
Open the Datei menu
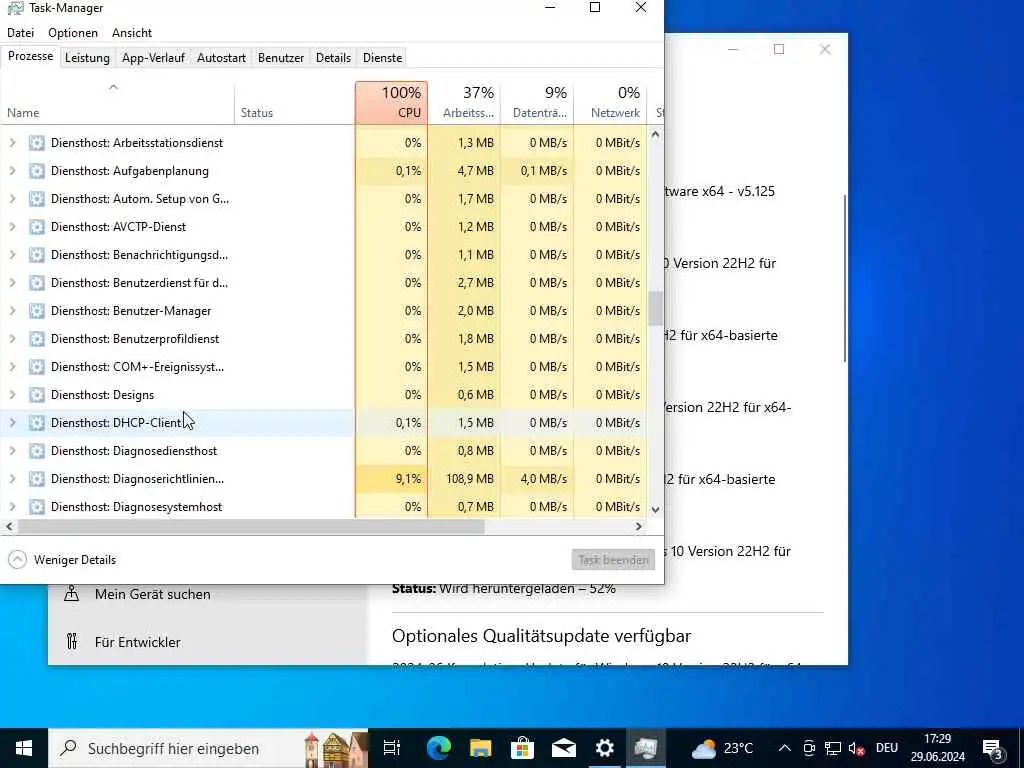20,33
